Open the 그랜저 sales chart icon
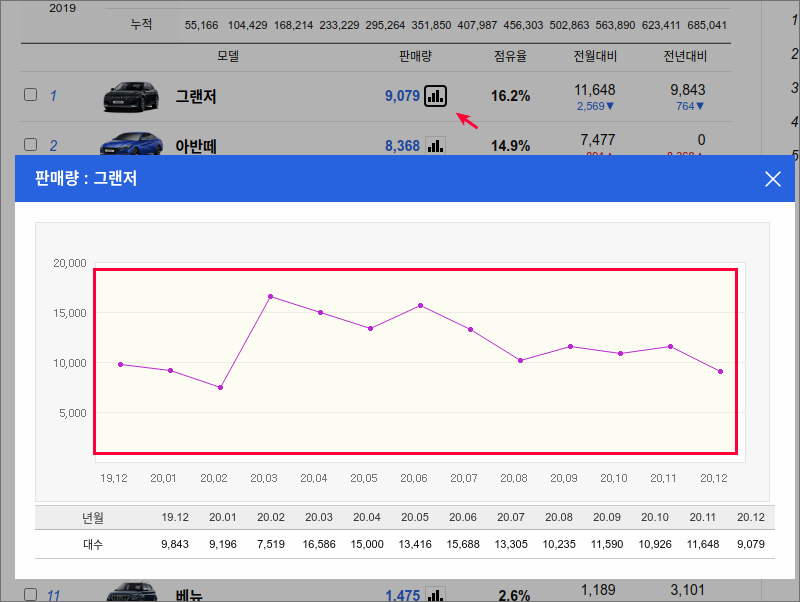This screenshot has height=602, width=800. pyautogui.click(x=435, y=96)
